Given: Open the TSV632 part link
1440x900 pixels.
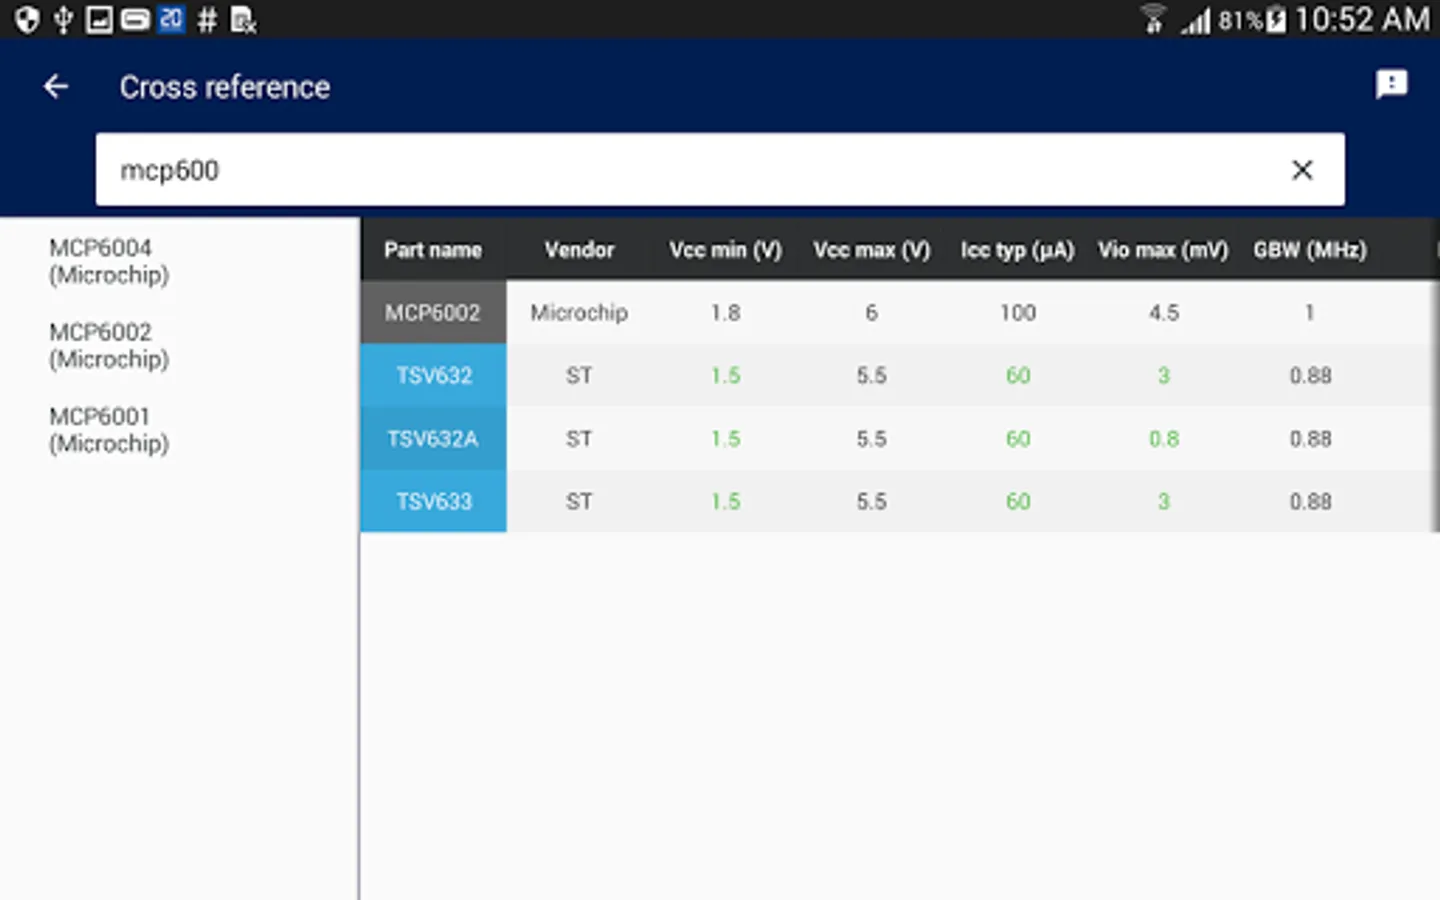Looking at the screenshot, I should [x=434, y=376].
